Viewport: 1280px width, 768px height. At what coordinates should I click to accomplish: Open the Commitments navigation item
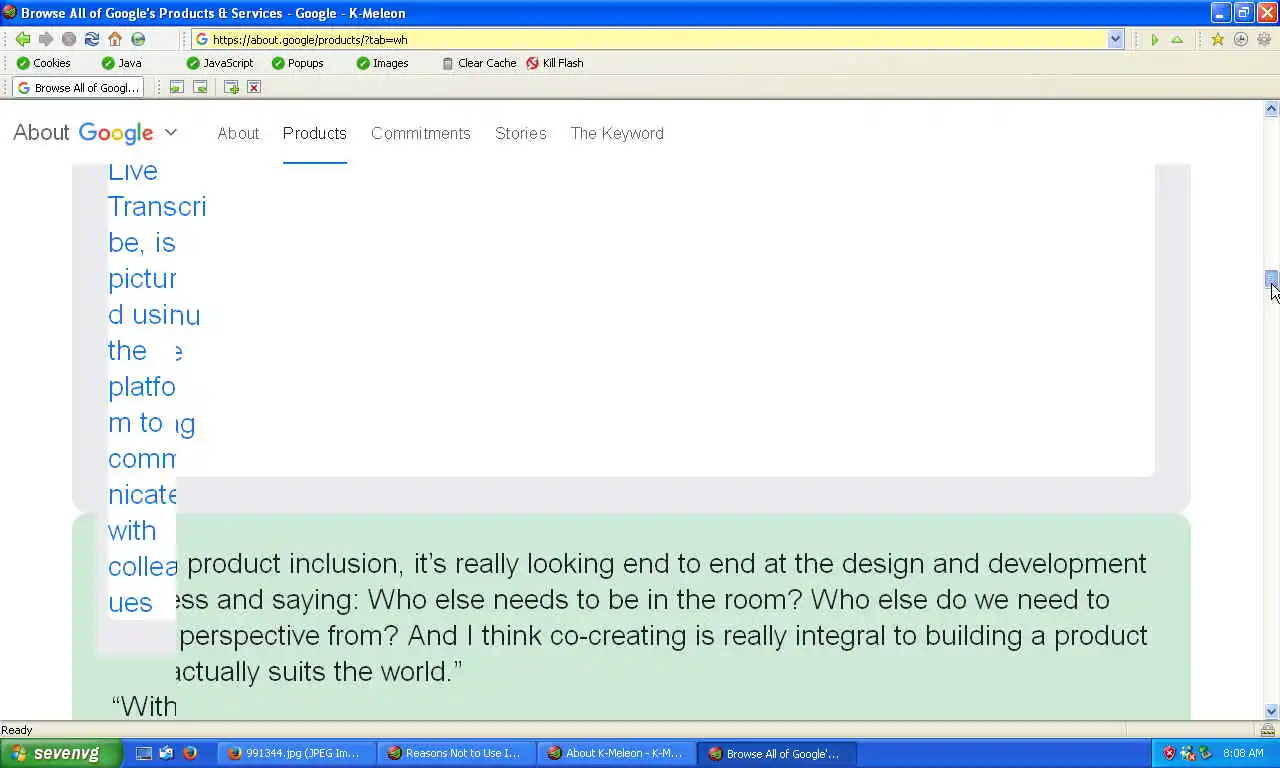coord(420,133)
